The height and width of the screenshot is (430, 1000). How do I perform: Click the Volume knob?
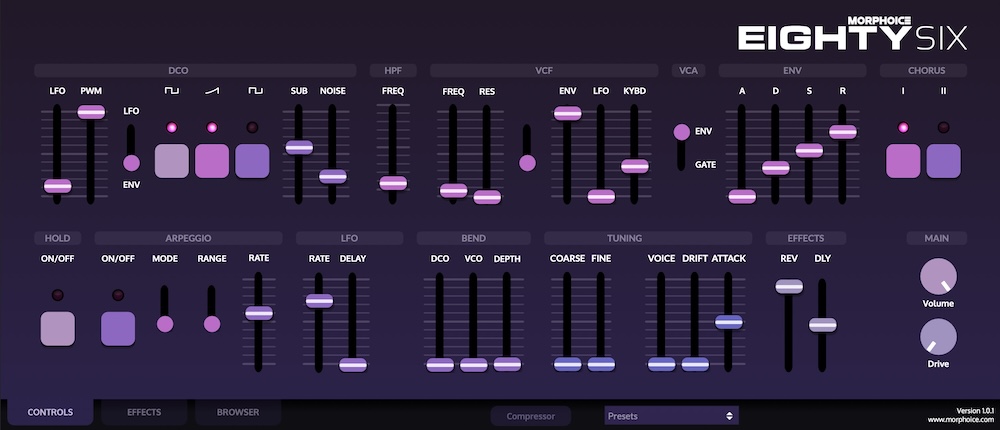pos(938,276)
